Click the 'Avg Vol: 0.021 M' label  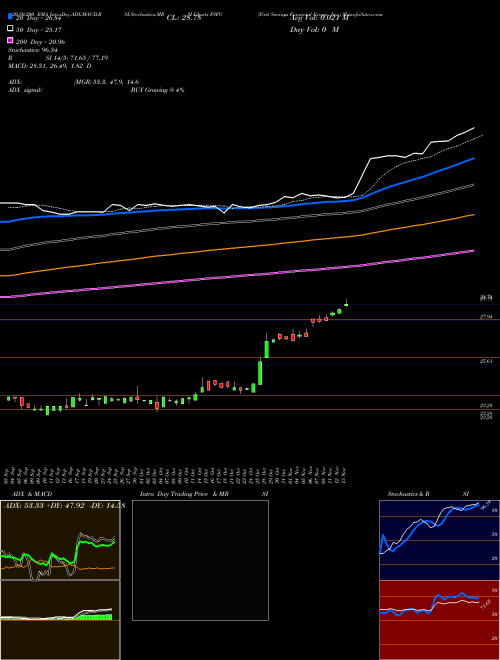[319, 18]
